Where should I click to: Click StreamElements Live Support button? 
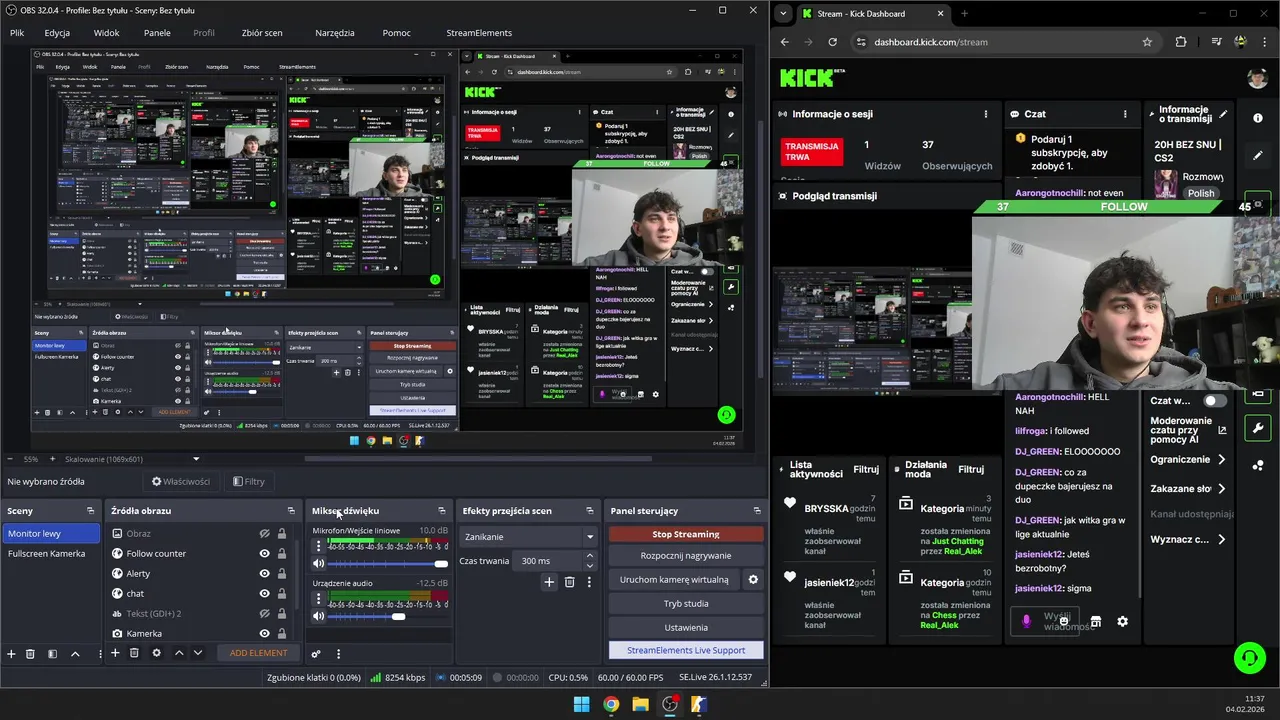[686, 650]
